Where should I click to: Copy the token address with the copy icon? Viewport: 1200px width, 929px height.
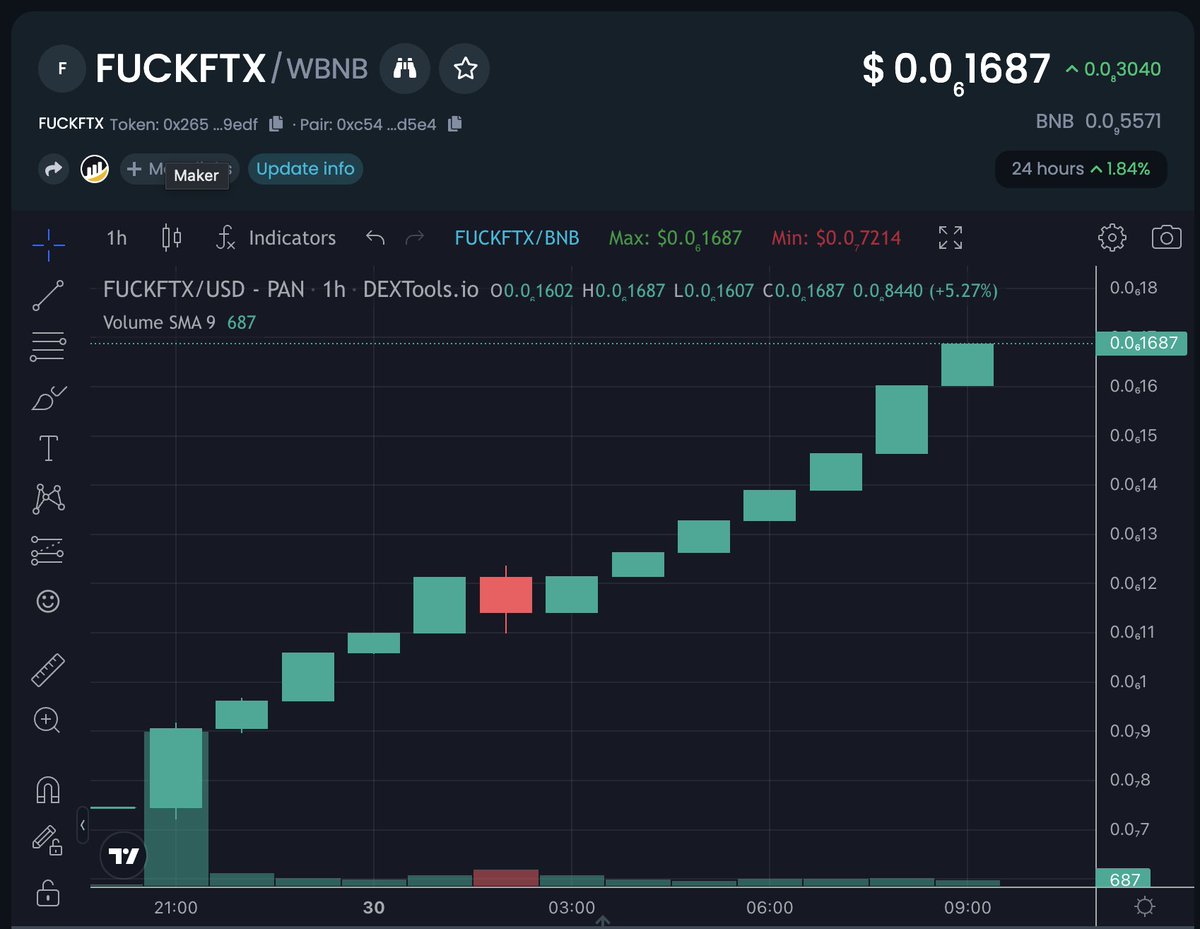[x=275, y=123]
